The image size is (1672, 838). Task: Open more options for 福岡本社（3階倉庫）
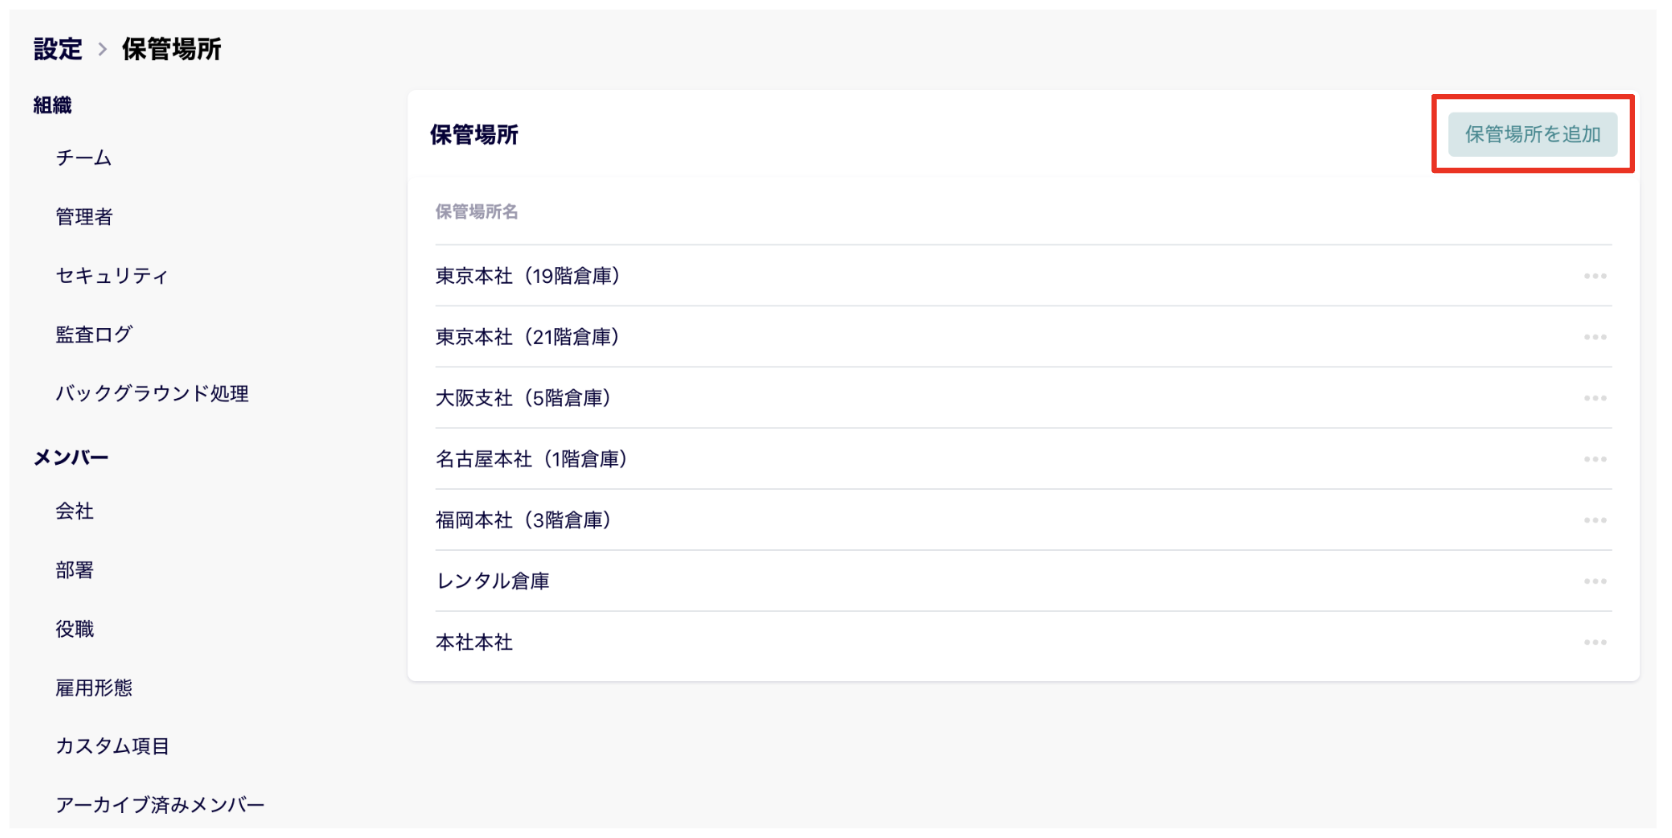[x=1595, y=520]
